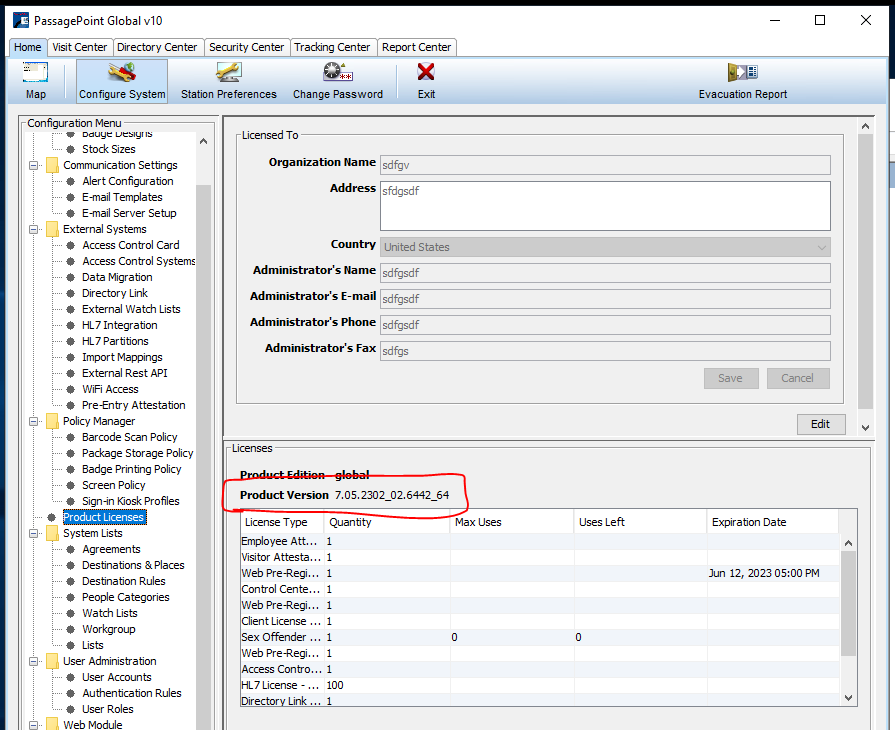Viewport: 895px width, 730px height.
Task: Select Sign-in Kiosk Profiles item
Action: (x=131, y=501)
